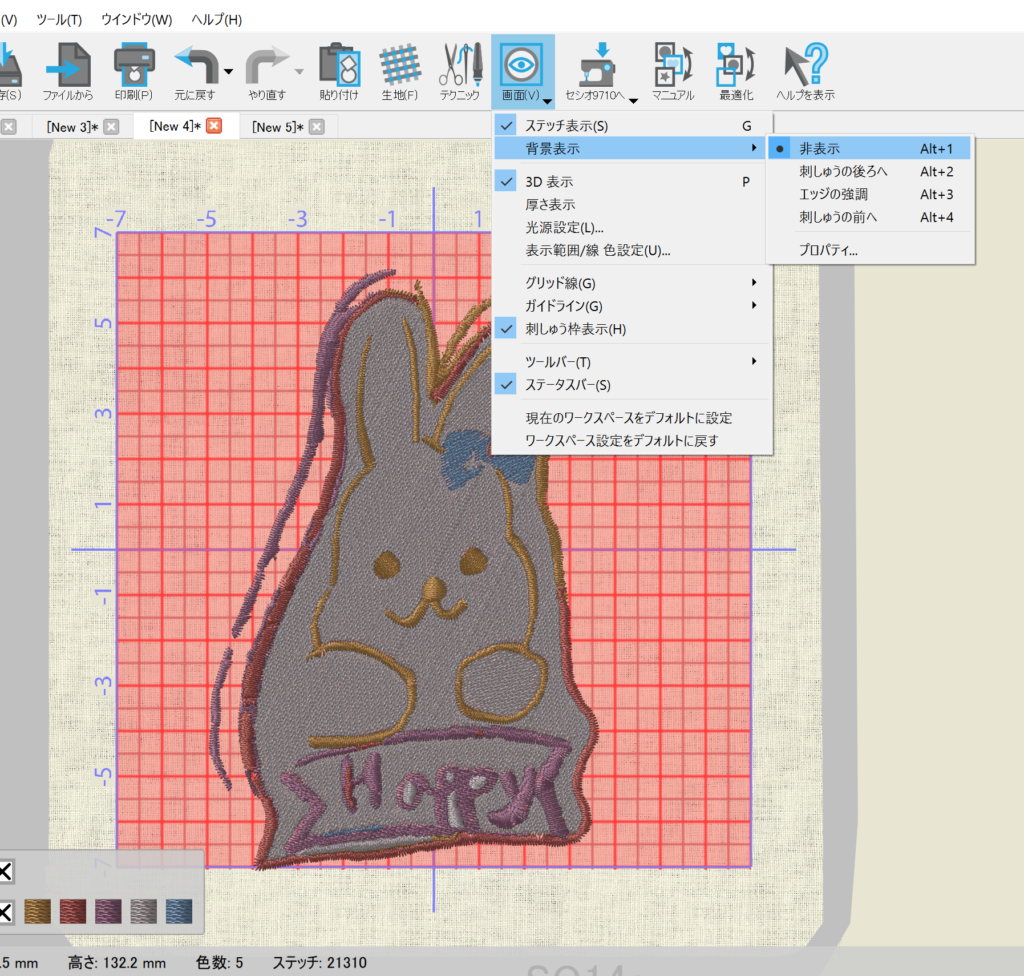Toggle 3D 表示 in the view menu

[549, 182]
